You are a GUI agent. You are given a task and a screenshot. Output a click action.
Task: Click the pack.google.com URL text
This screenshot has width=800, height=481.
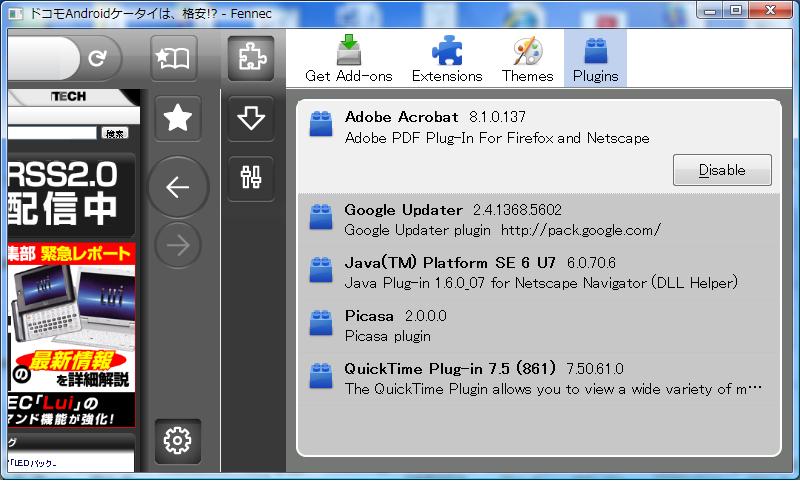(x=581, y=231)
